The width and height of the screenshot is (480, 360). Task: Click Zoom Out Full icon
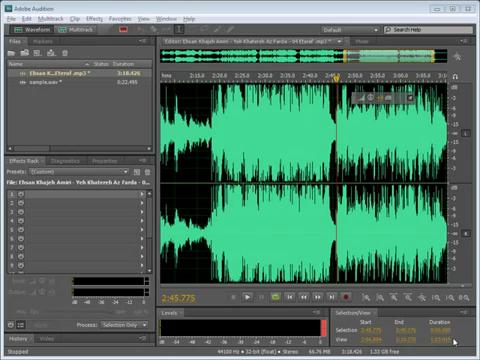click(422, 297)
